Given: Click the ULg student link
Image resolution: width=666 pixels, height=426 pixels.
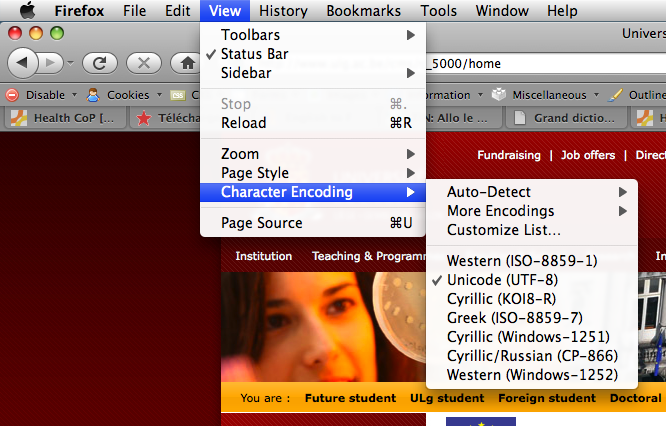Looking at the screenshot, I should click(447, 398).
